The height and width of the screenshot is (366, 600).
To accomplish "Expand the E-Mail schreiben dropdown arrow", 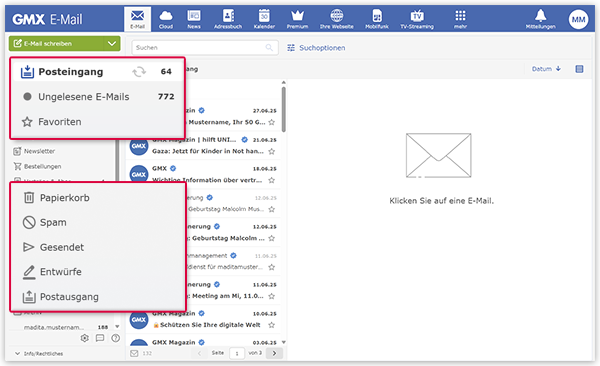I will 112,44.
